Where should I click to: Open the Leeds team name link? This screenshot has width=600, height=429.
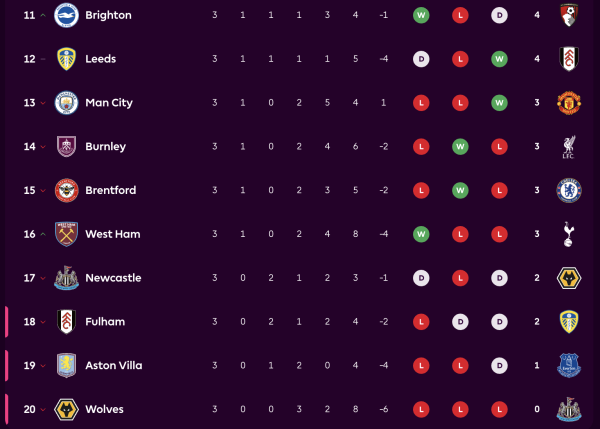click(101, 59)
